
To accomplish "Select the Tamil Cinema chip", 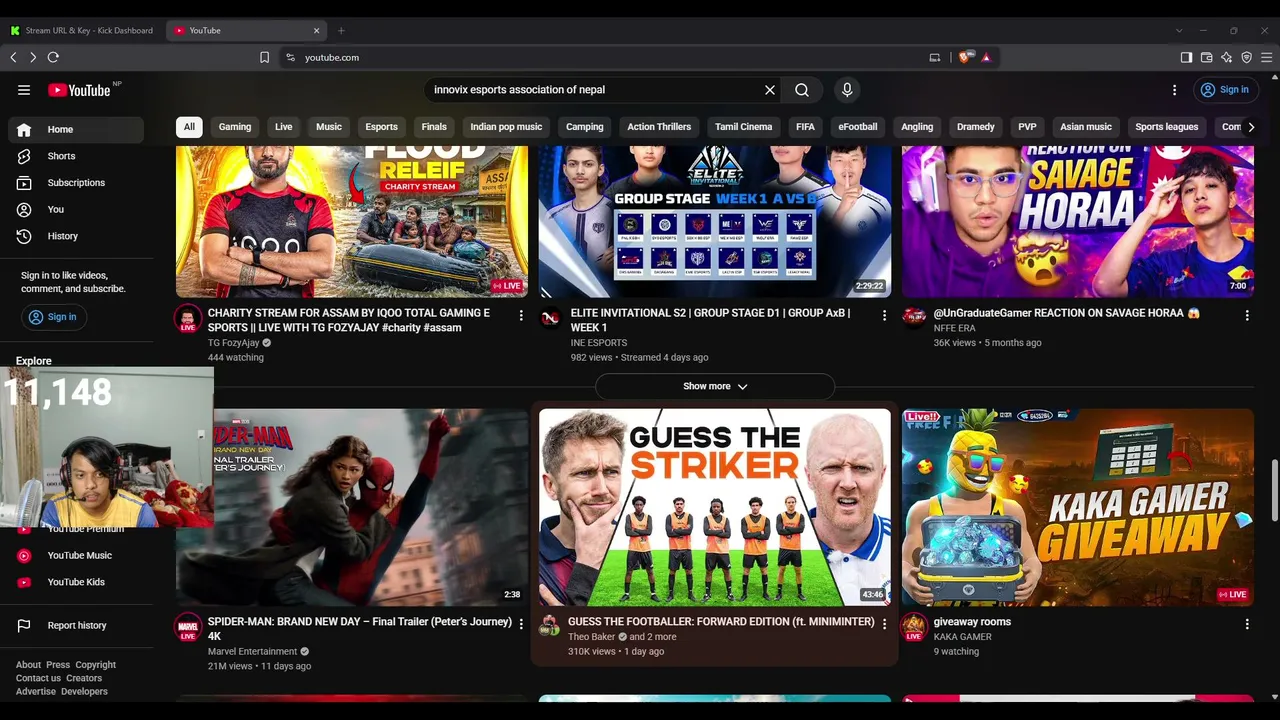I will pyautogui.click(x=743, y=127).
